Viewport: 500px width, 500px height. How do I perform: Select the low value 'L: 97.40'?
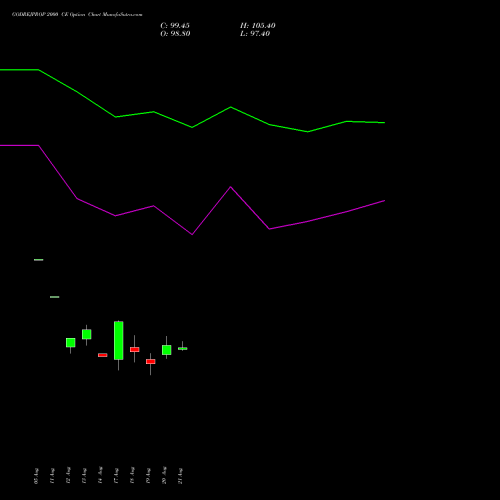point(255,34)
